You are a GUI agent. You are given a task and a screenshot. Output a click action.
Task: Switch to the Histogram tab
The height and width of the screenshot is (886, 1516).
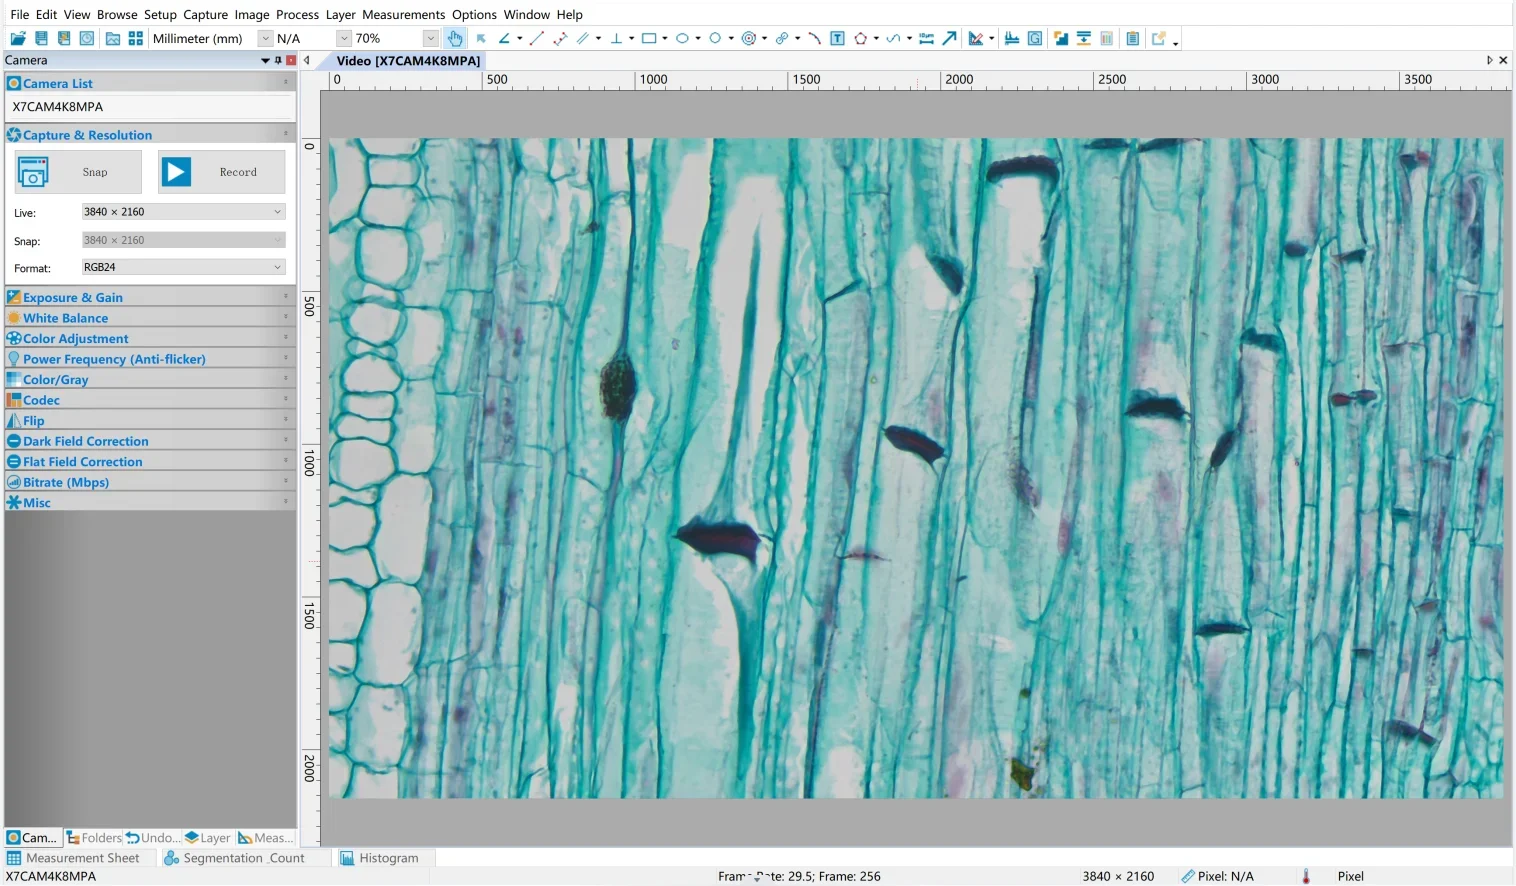pyautogui.click(x=379, y=858)
